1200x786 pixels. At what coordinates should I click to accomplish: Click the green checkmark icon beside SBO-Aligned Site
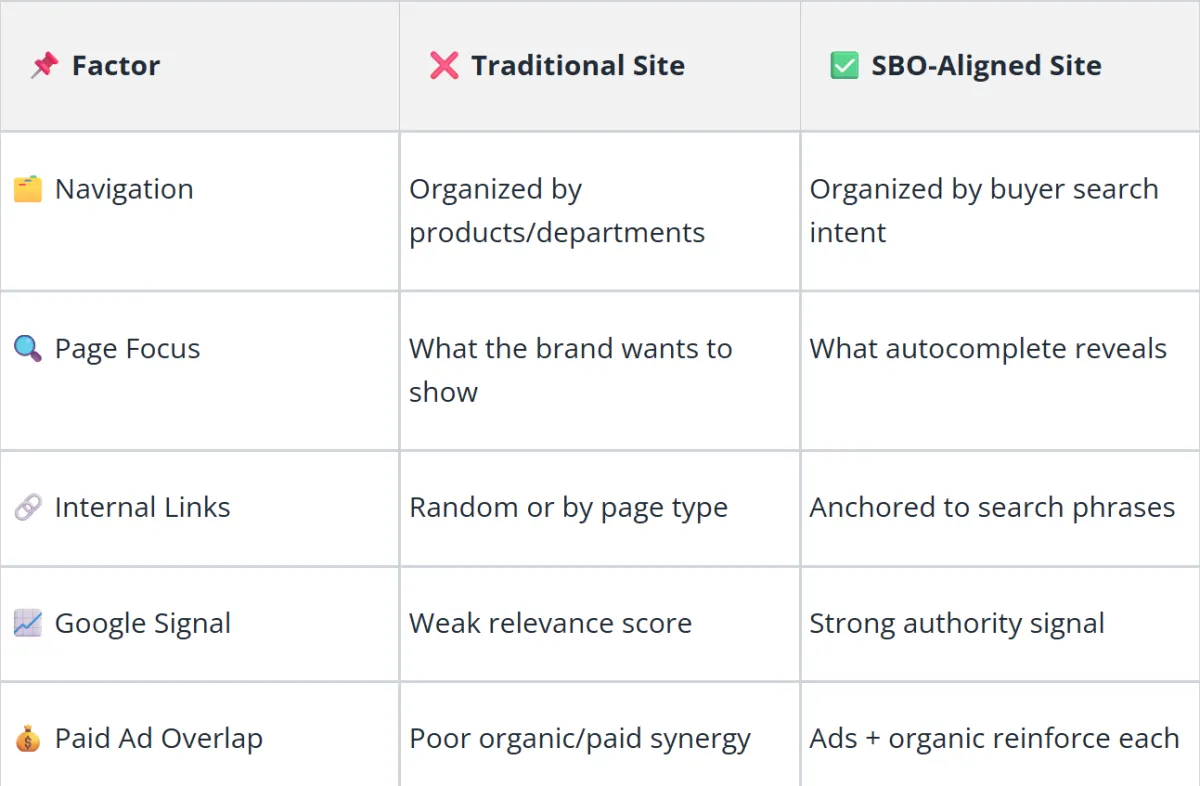click(844, 66)
